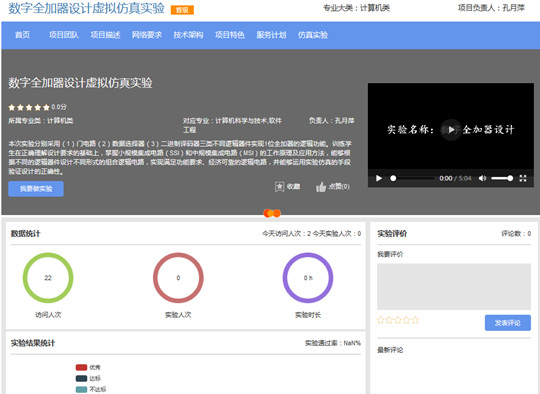Select the 技术架构 tab
540x394 pixels.
tap(188, 35)
